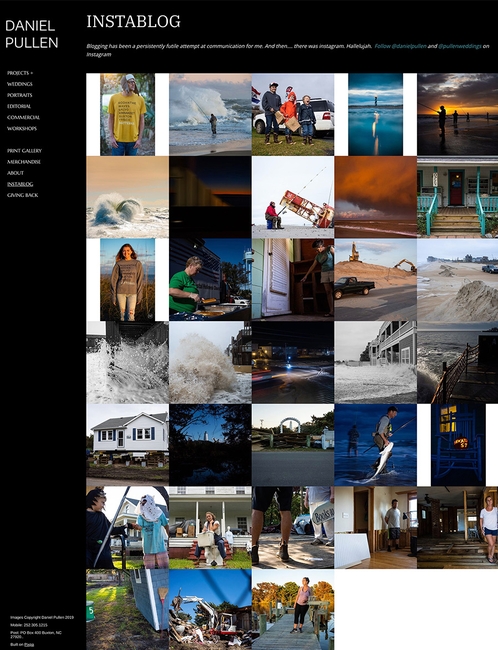Viewport: 498px width, 650px height.
Task: Open the curling ocean wave photo
Action: tap(127, 197)
